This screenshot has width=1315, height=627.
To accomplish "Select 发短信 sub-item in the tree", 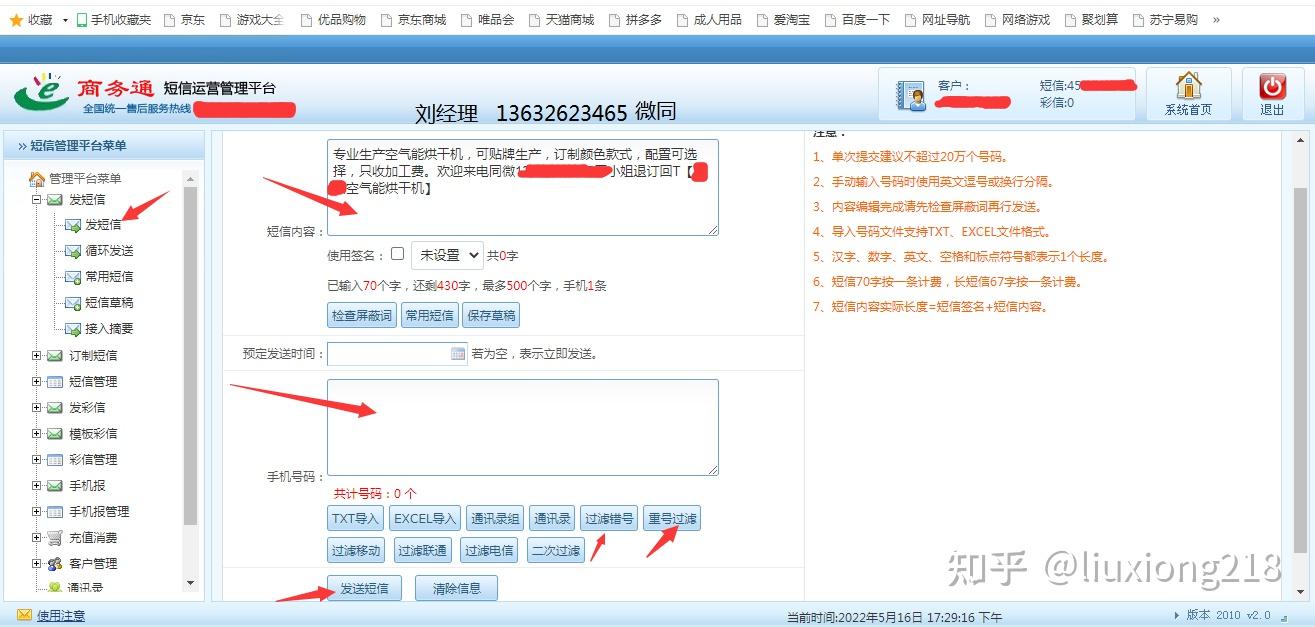I will click(103, 225).
